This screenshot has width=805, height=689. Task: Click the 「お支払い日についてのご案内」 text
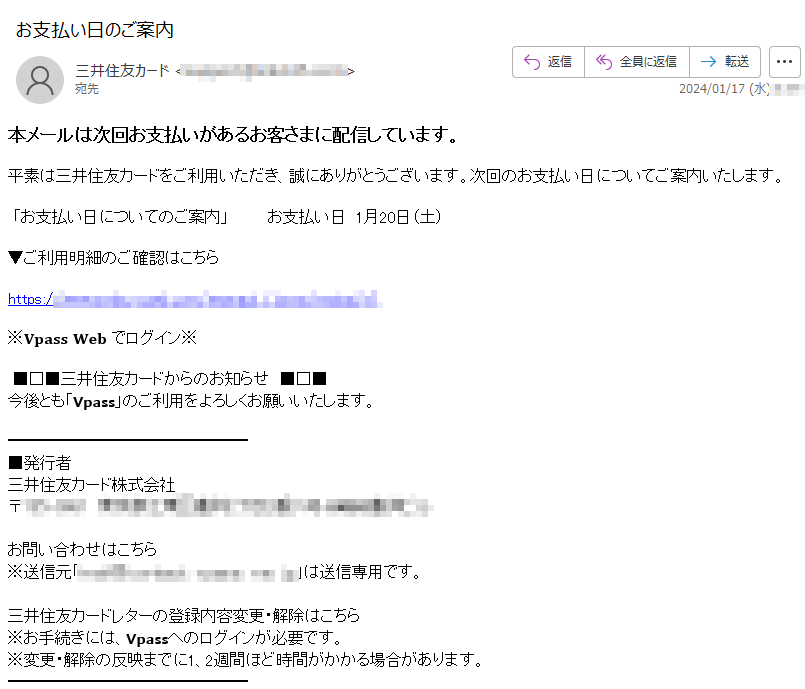(119, 217)
